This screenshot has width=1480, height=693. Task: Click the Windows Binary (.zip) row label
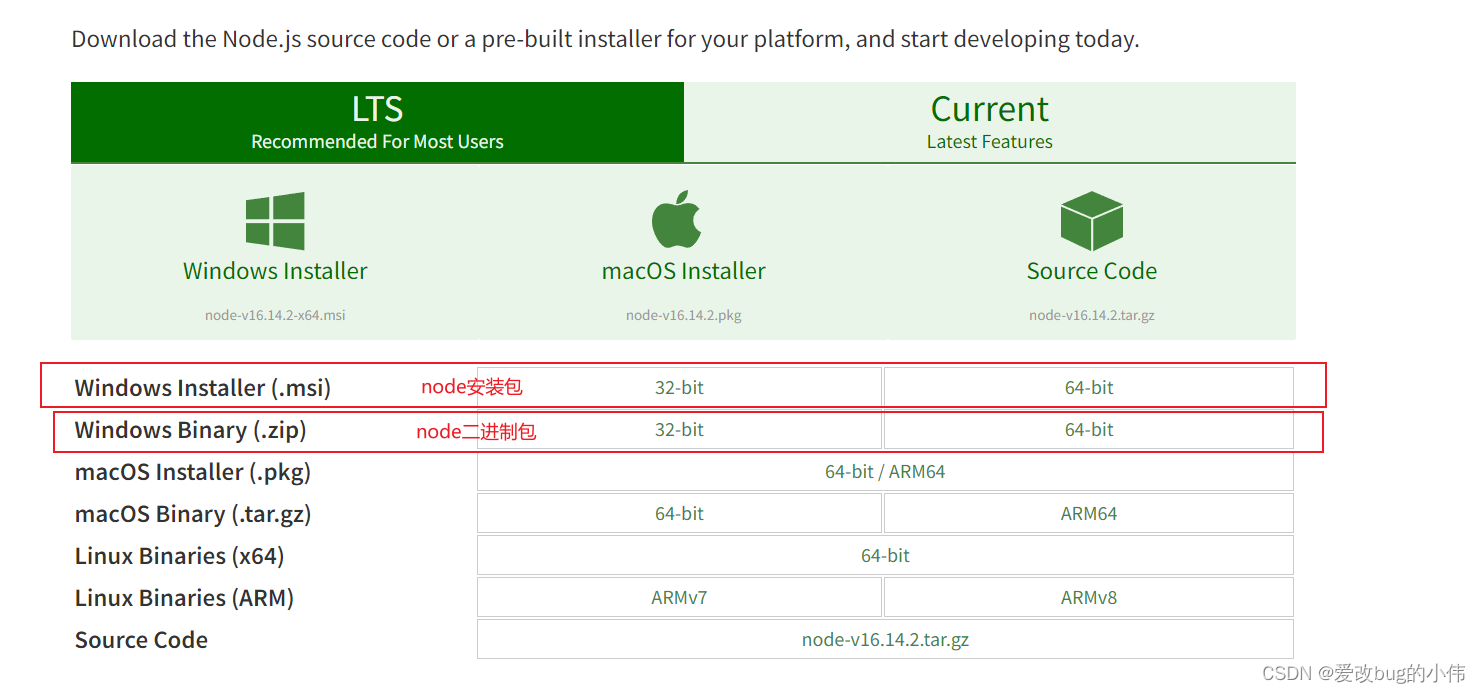click(191, 430)
